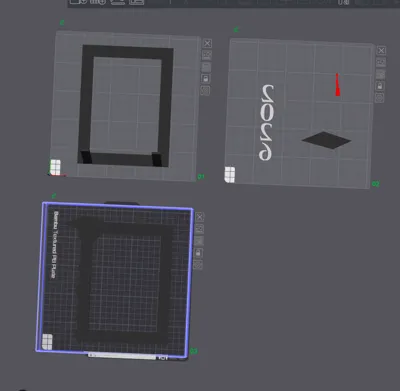Toggle the lock on plate 03
The height and width of the screenshot is (391, 400).
198,253
